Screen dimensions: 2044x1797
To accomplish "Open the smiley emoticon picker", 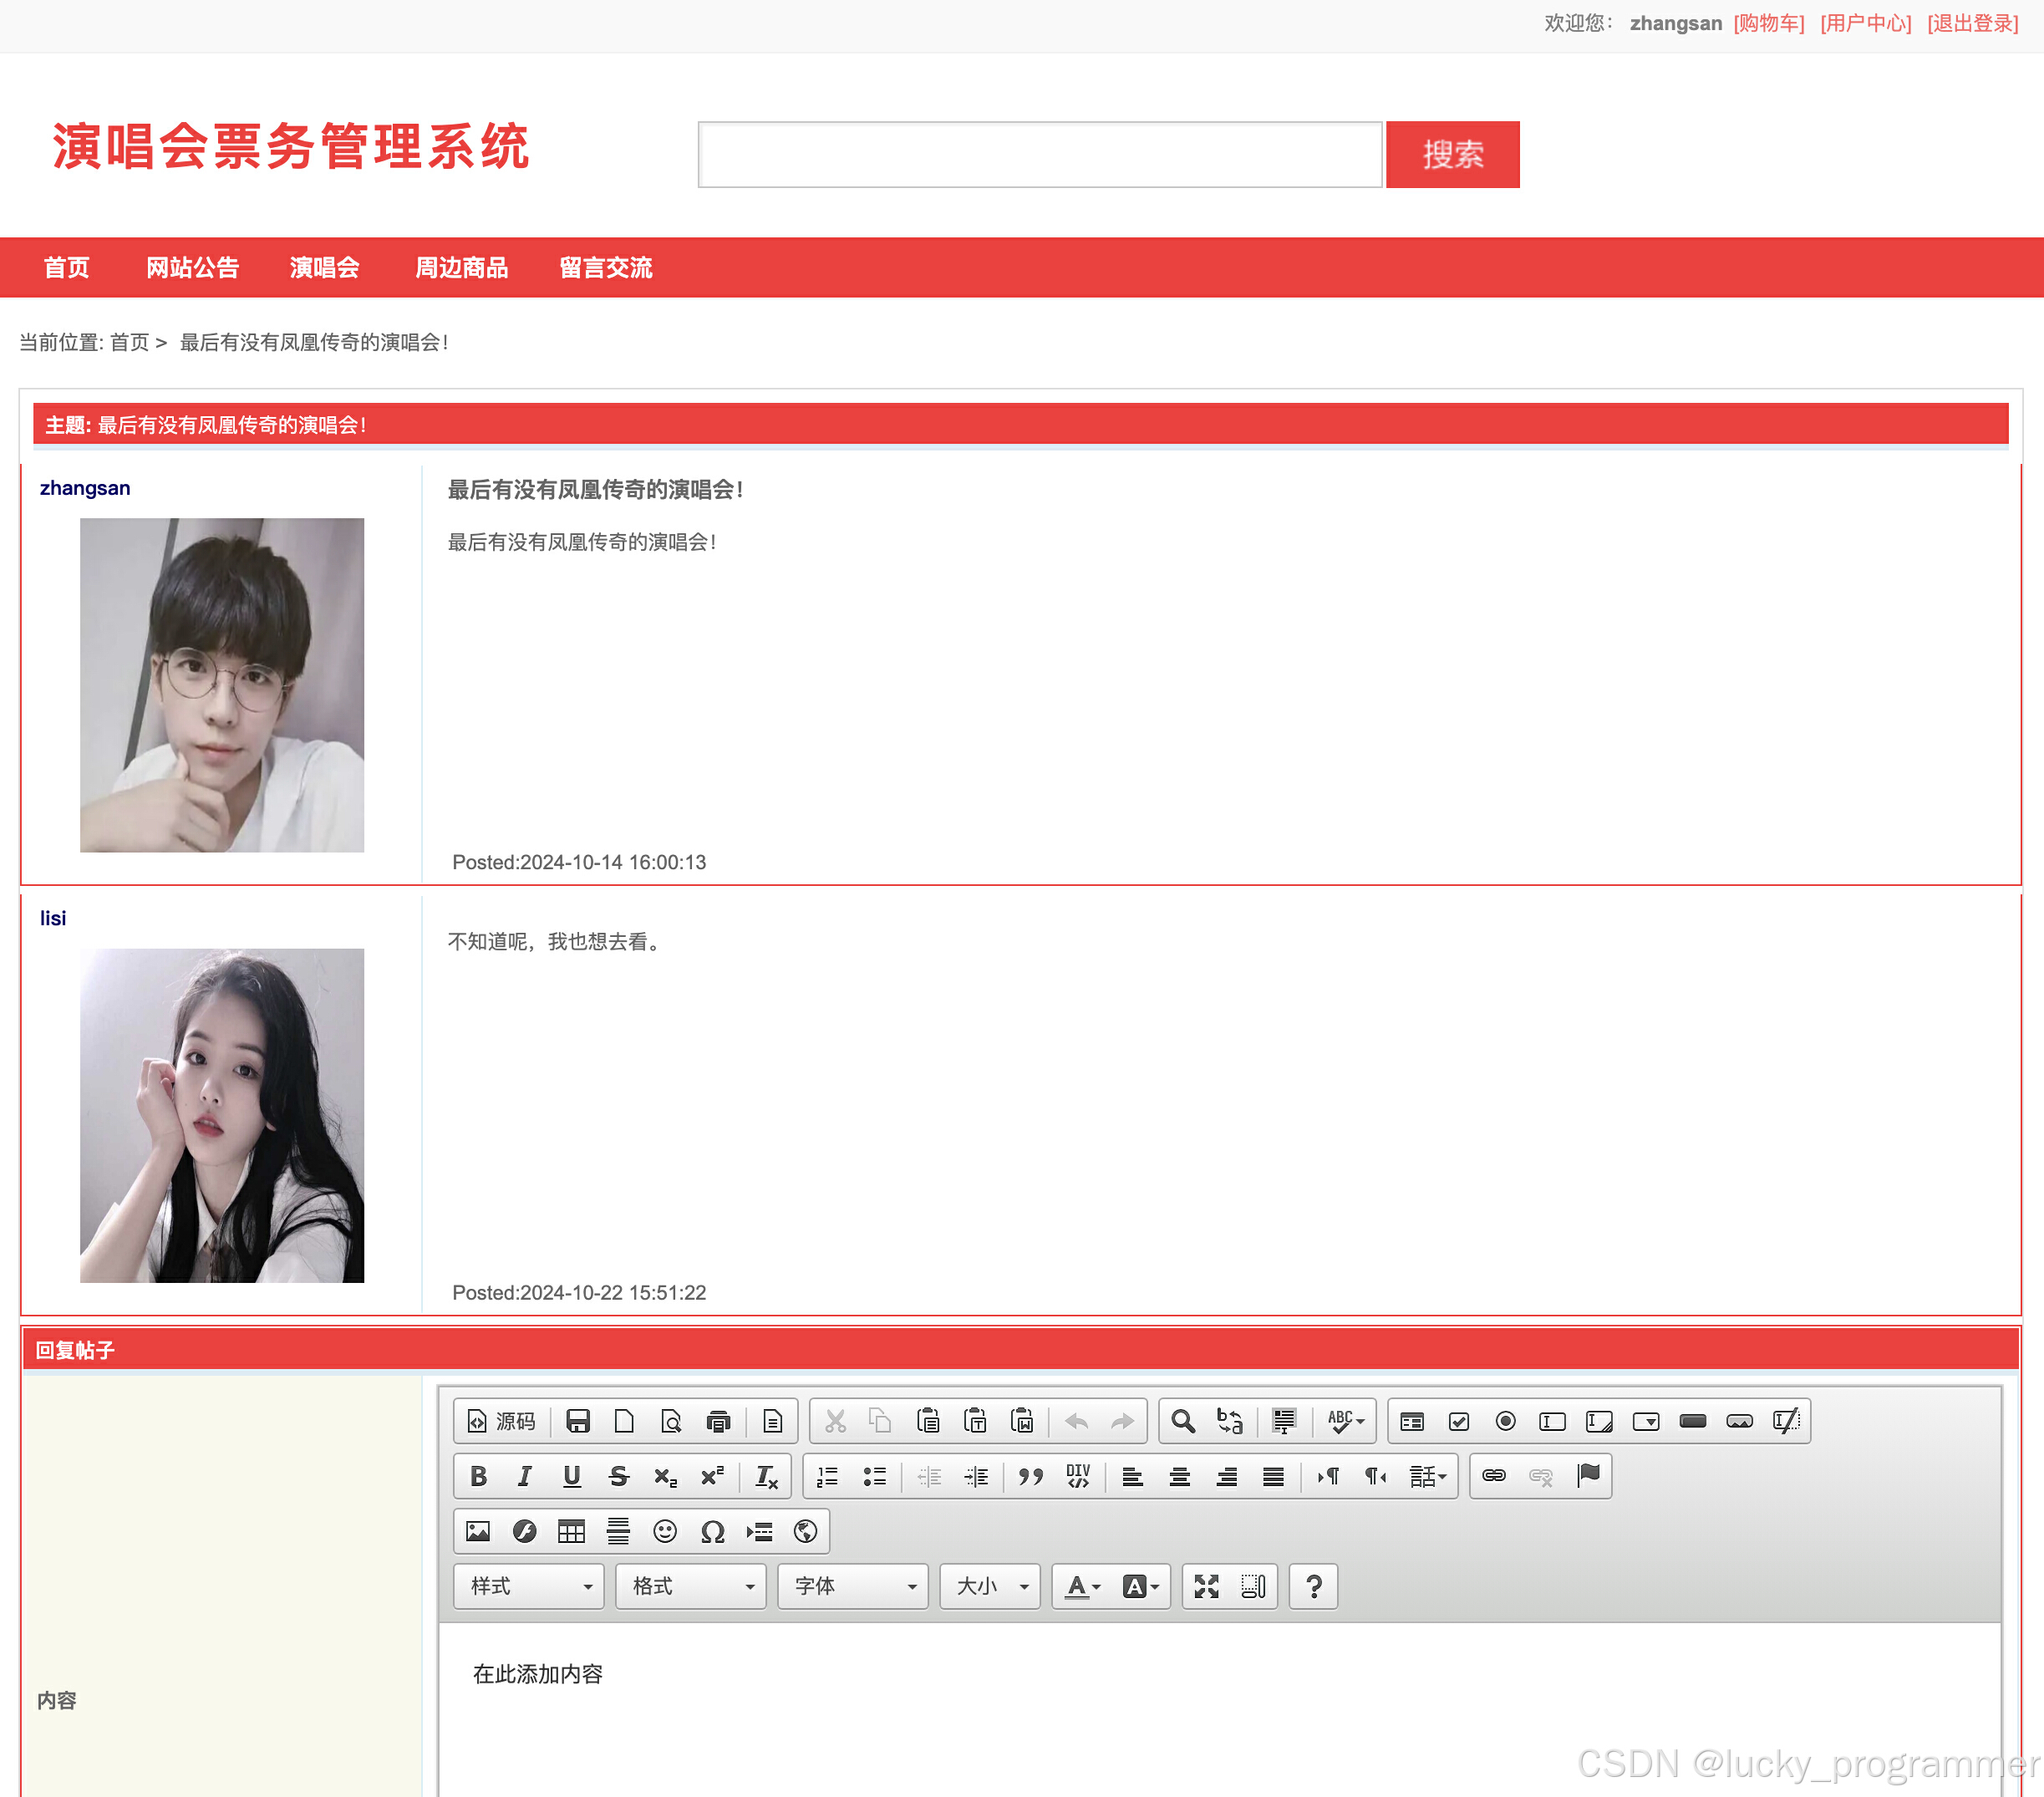I will pyautogui.click(x=665, y=1531).
